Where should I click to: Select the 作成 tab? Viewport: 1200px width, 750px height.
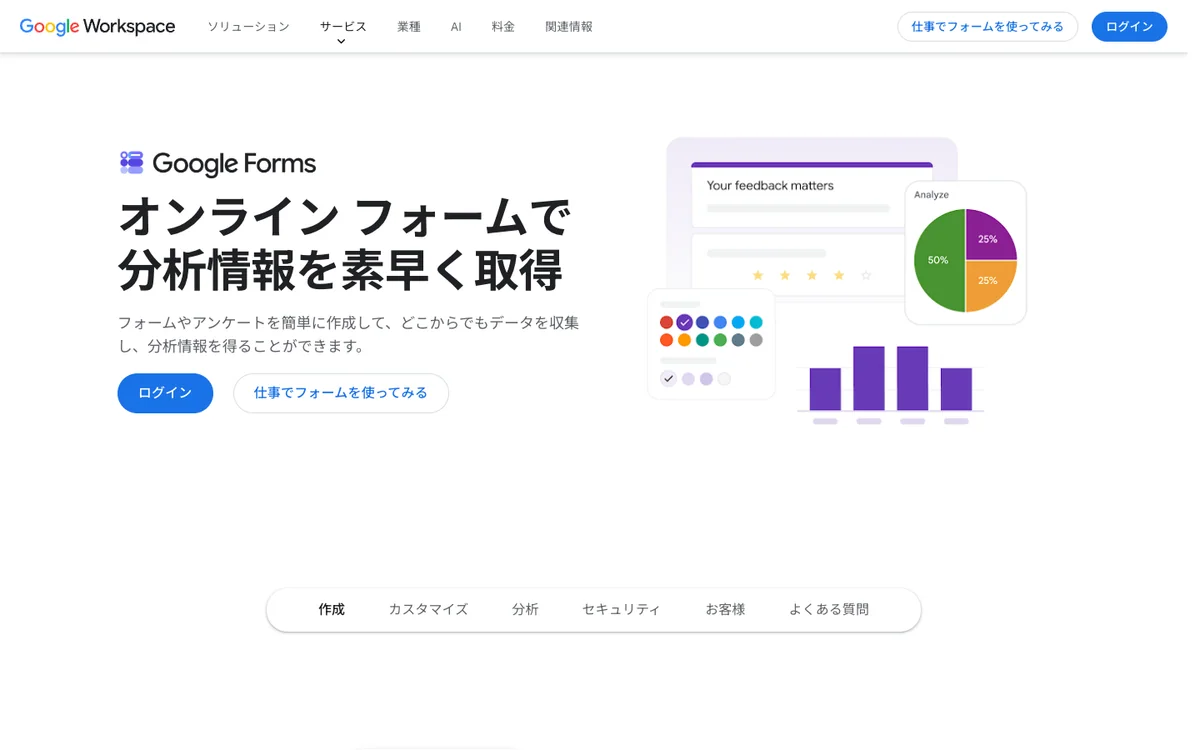pos(331,609)
